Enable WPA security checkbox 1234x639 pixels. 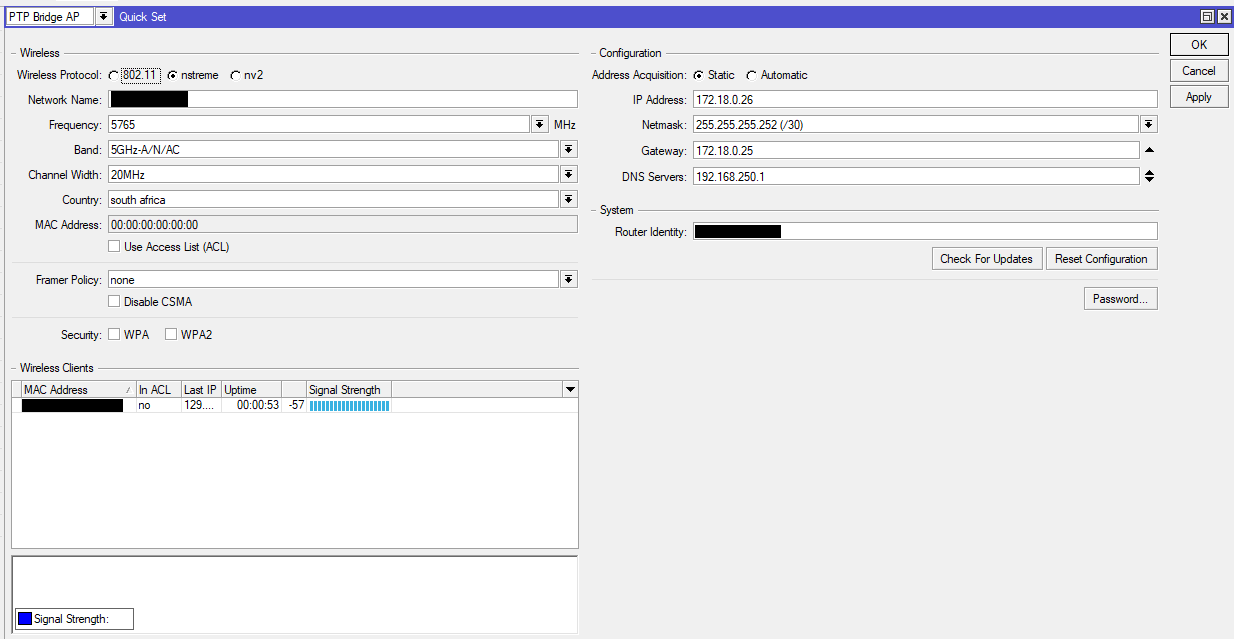114,335
